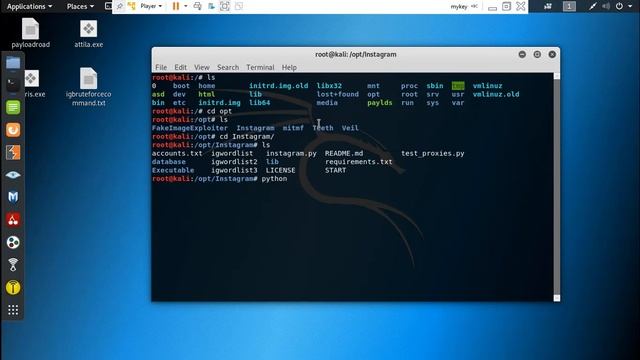Image resolution: width=640 pixels, height=360 pixels.
Task: Open the terminal View menu
Action: click(202, 67)
